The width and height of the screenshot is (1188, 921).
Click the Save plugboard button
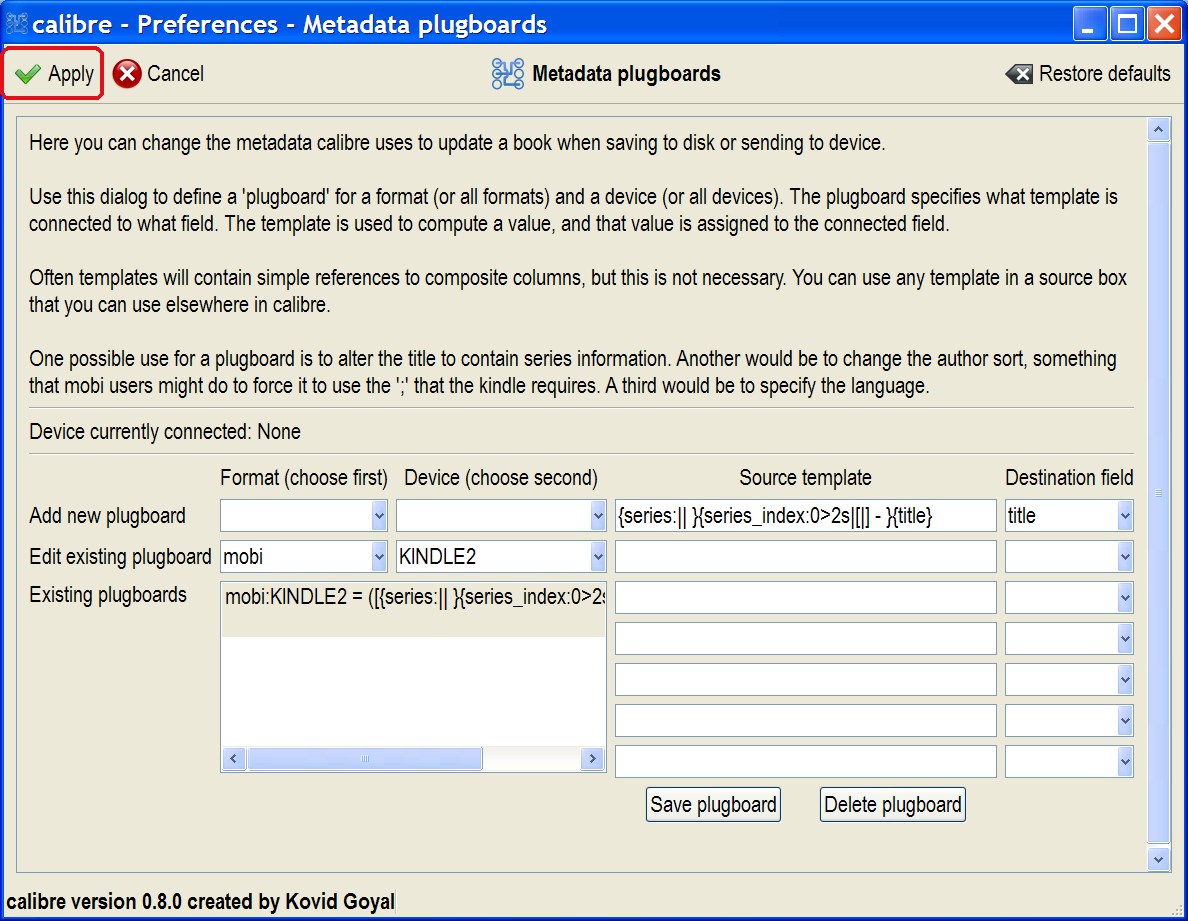tap(713, 805)
